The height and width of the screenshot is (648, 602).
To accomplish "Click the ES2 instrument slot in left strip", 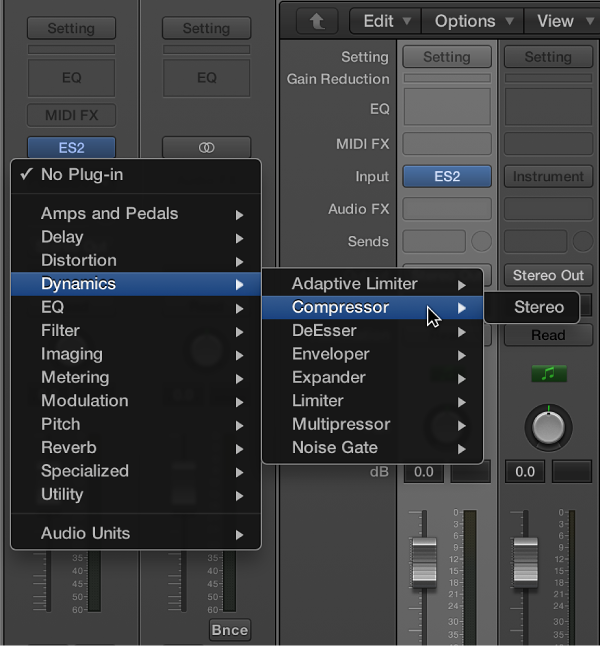I will point(71,148).
